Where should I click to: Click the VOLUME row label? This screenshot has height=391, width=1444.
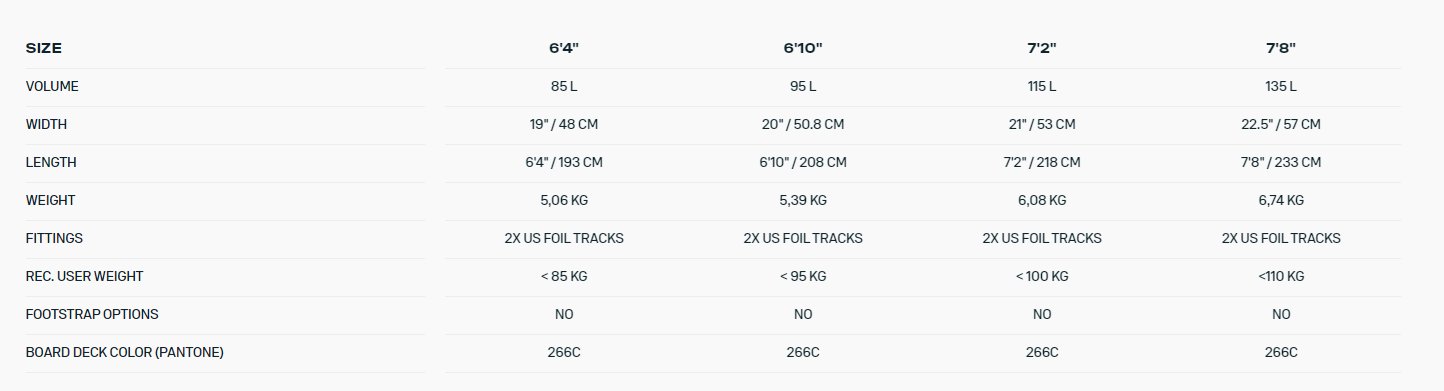52,87
